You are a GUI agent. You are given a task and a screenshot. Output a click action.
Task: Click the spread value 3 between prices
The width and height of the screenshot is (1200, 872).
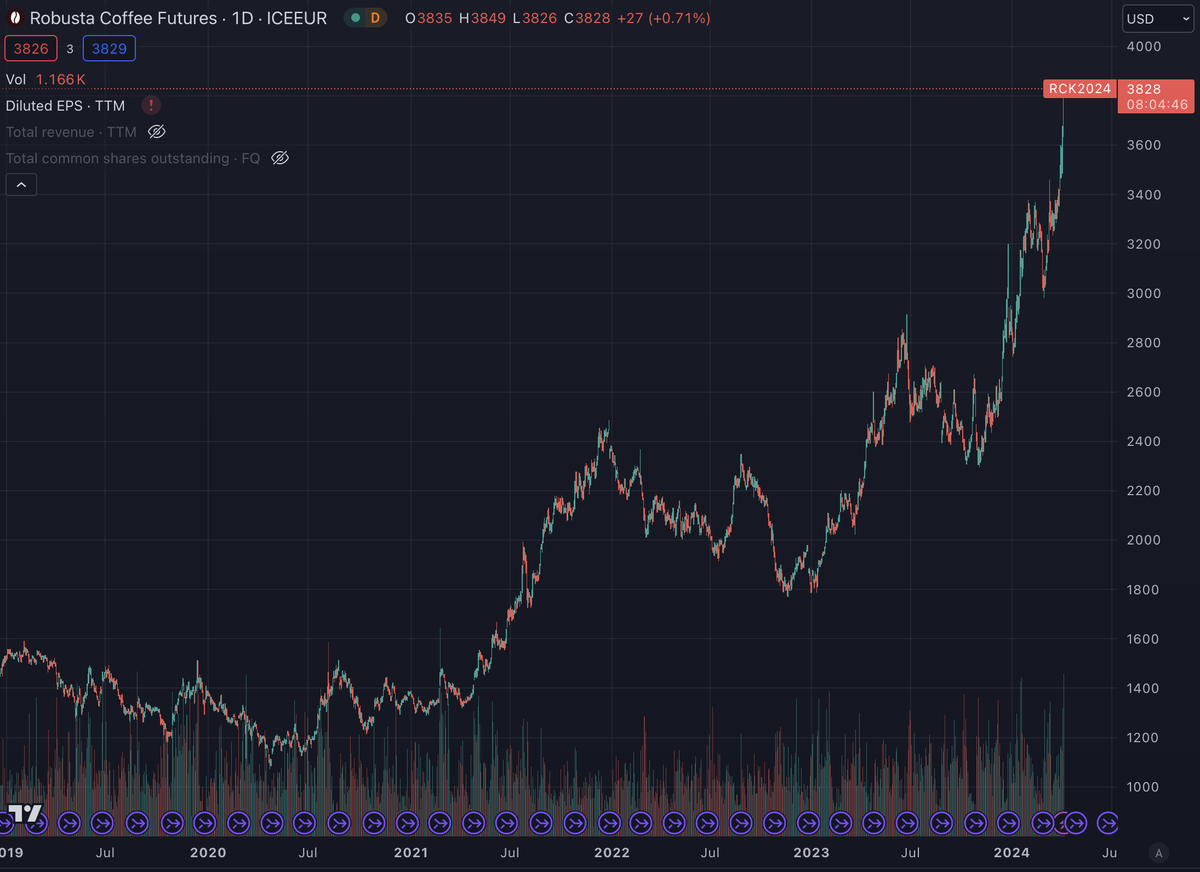[70, 48]
